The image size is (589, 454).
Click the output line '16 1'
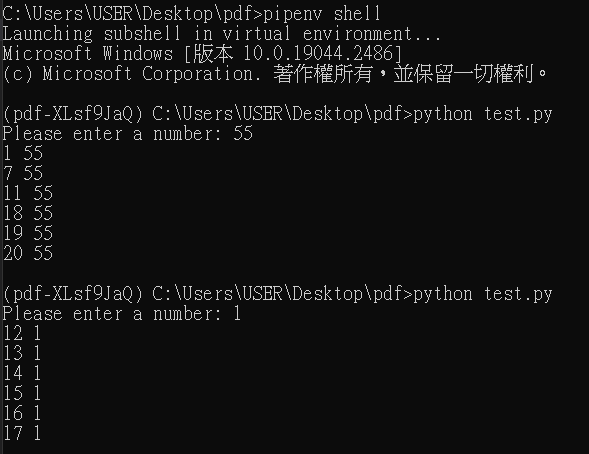pyautogui.click(x=22, y=413)
